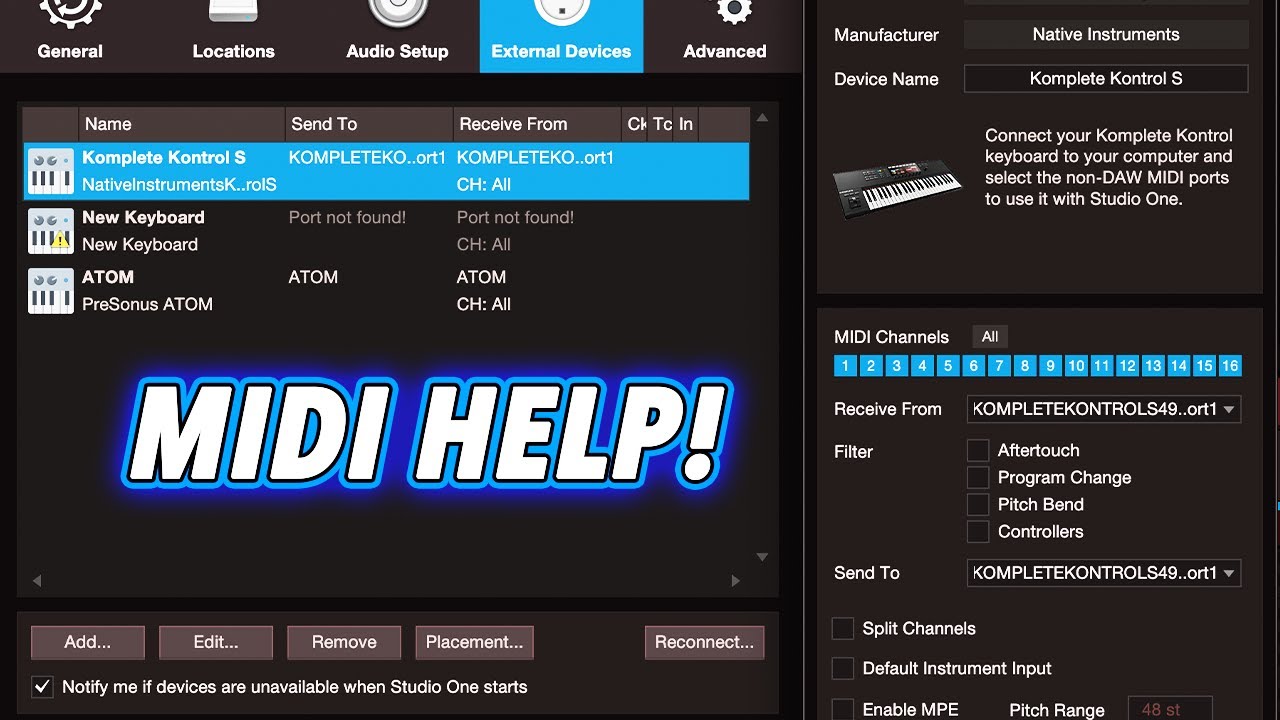The width and height of the screenshot is (1280, 720).
Task: Select All MIDI channels button
Action: (990, 337)
